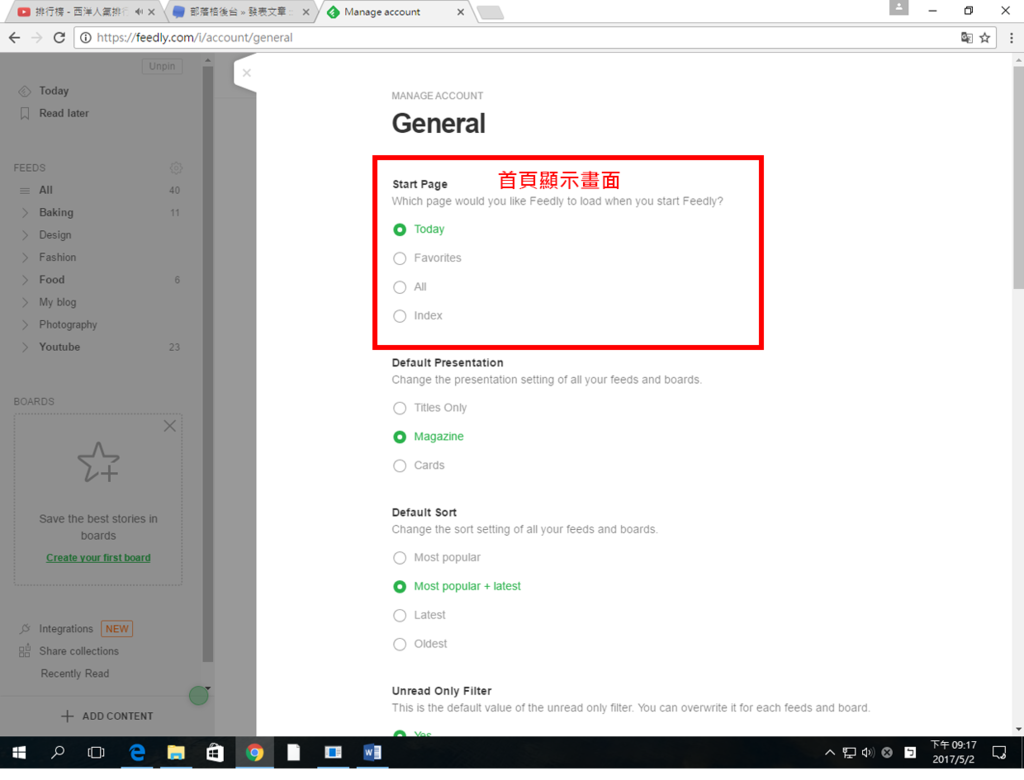Close the Manage account panel with X

coord(246,73)
